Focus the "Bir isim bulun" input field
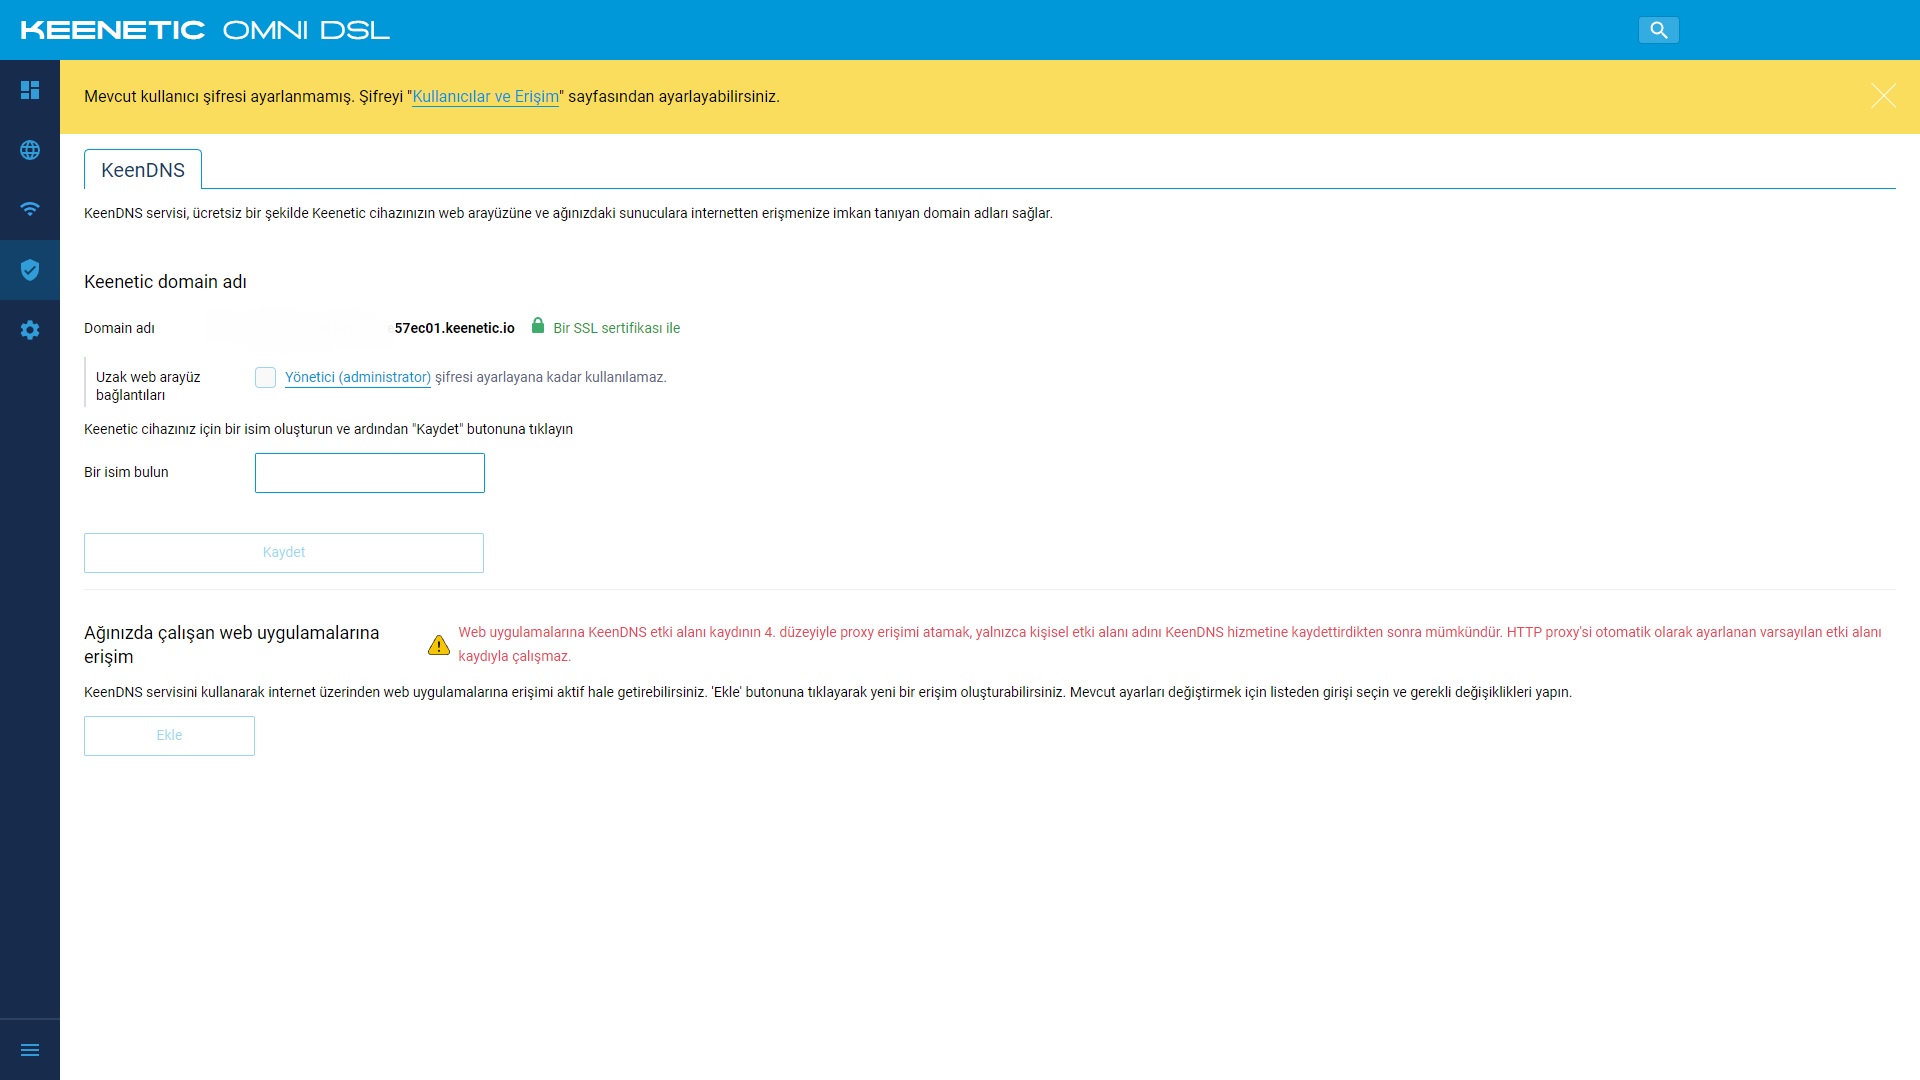The height and width of the screenshot is (1080, 1920). [x=370, y=473]
